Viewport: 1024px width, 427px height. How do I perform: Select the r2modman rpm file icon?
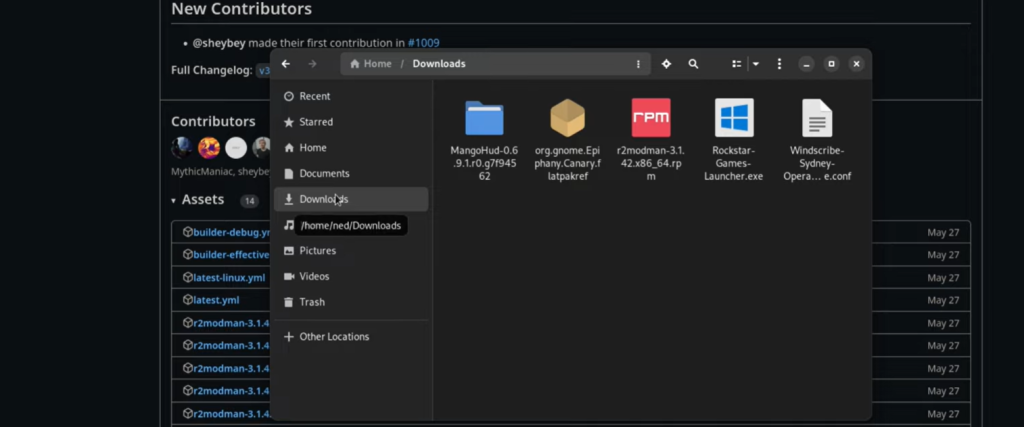pos(650,118)
